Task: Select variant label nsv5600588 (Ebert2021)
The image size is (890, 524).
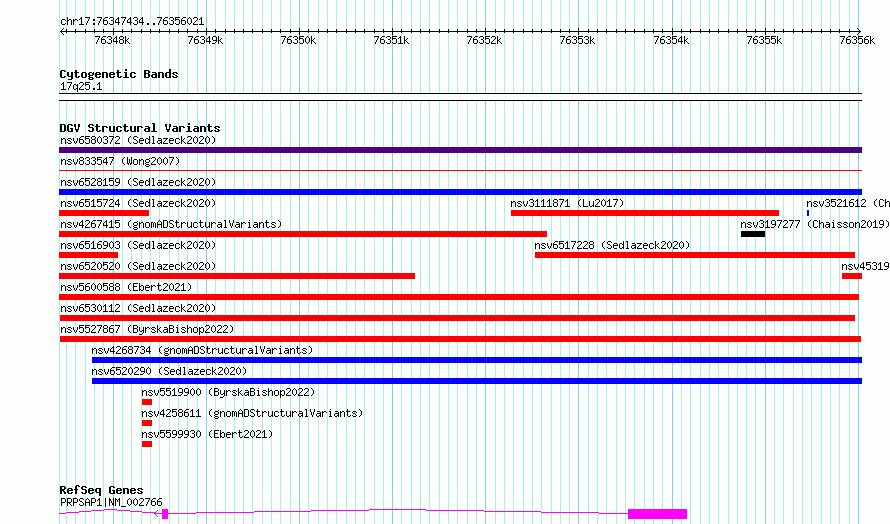Action: pos(126,287)
